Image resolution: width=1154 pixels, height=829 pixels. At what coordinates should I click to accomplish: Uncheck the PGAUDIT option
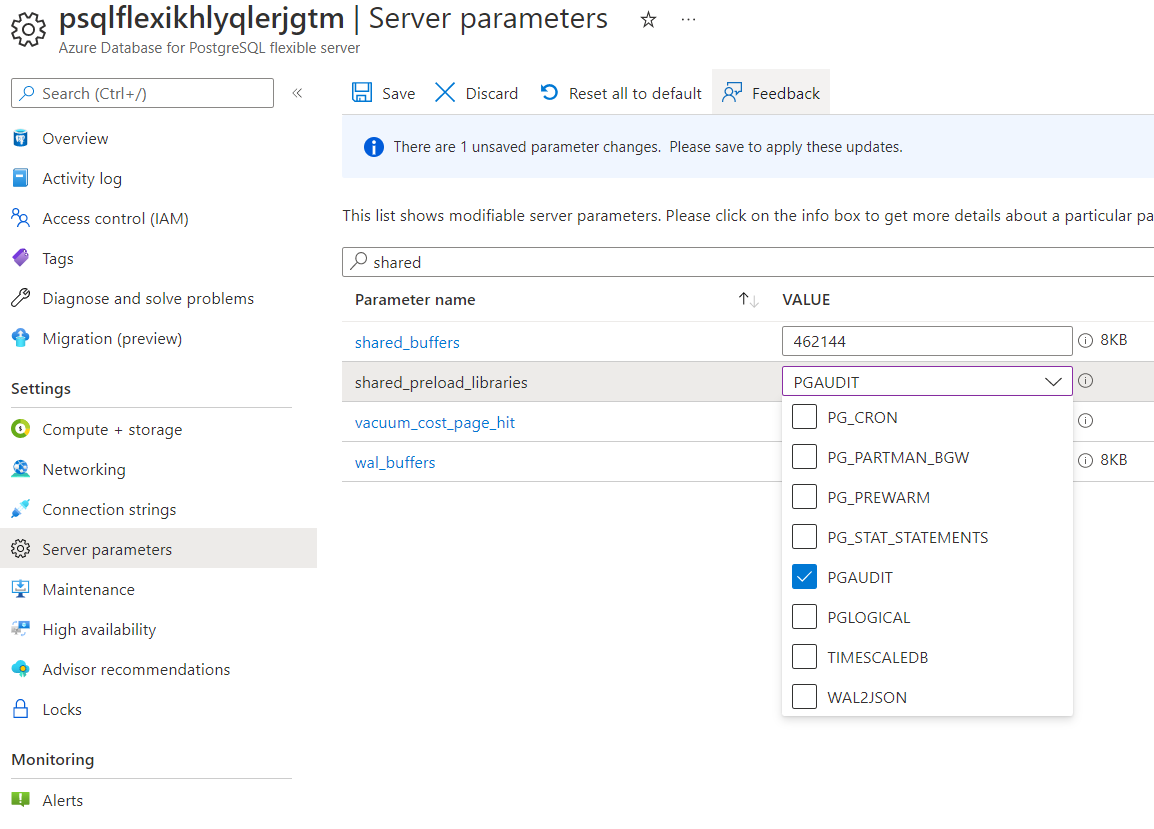coord(804,576)
